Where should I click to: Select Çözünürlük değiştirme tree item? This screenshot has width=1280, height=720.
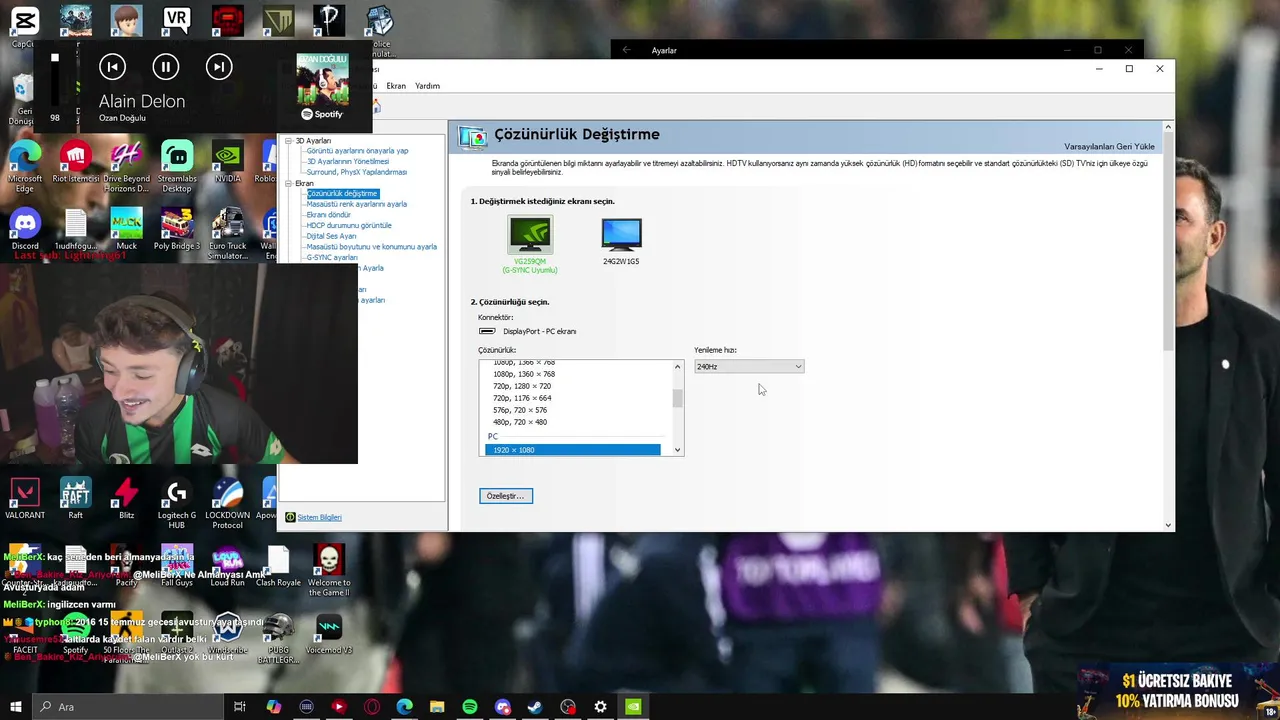coord(342,193)
